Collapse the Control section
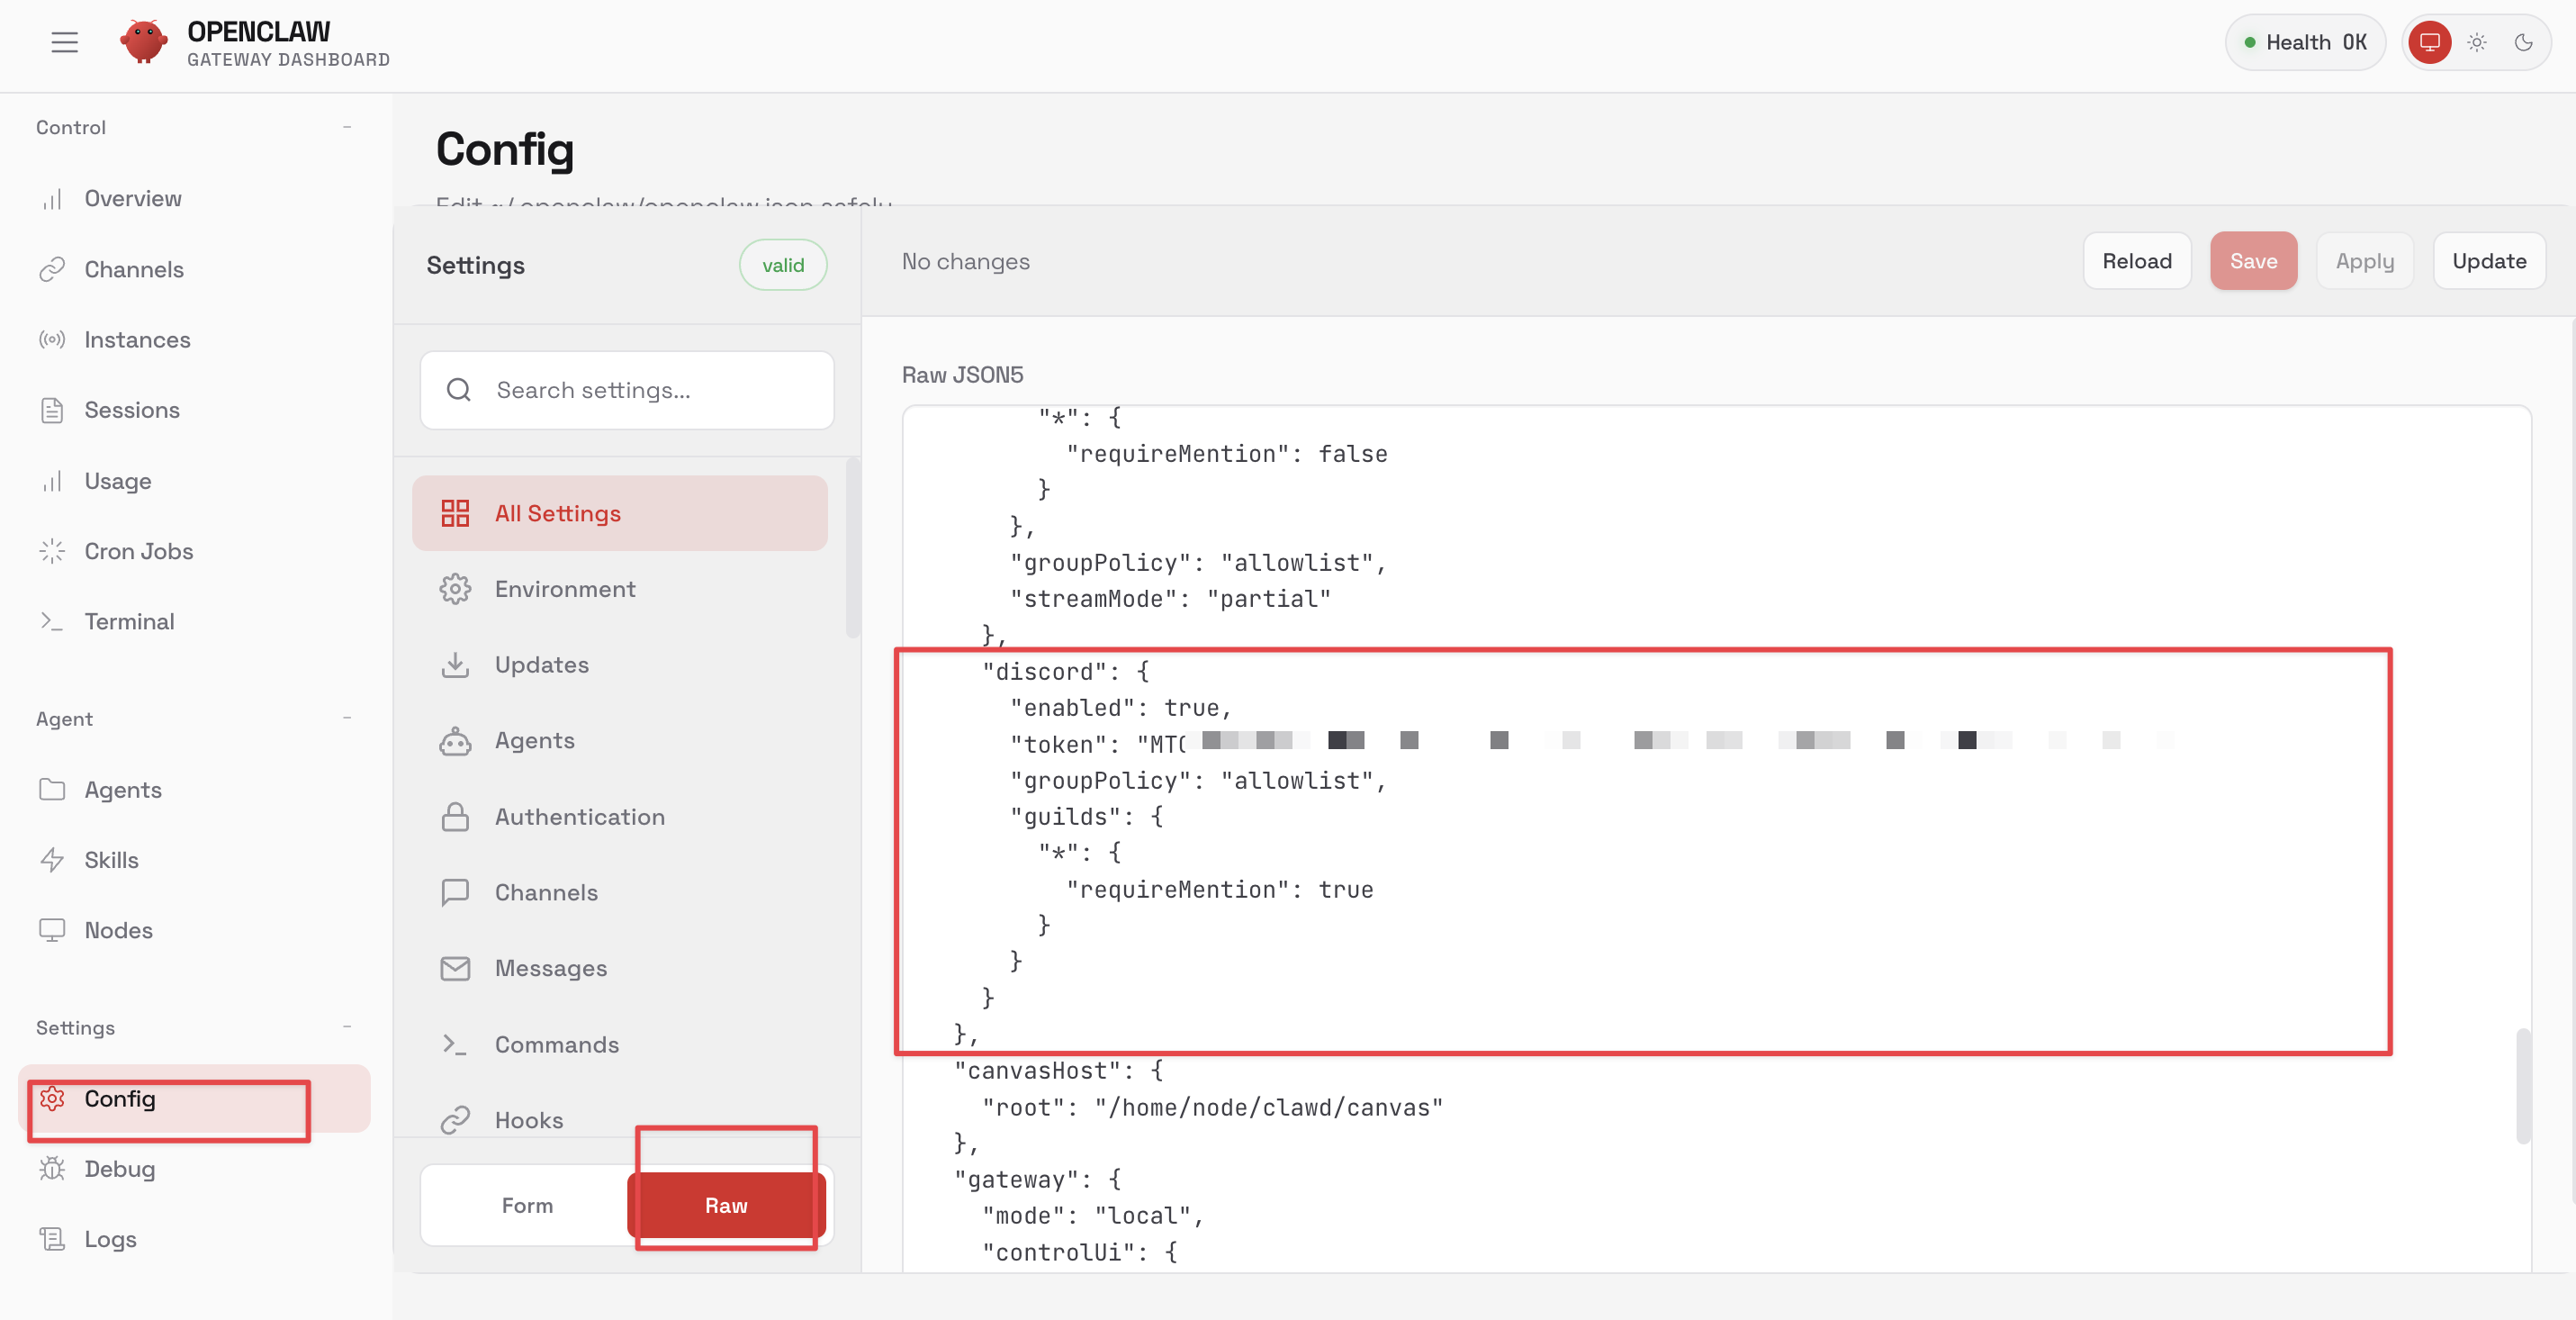 [347, 127]
